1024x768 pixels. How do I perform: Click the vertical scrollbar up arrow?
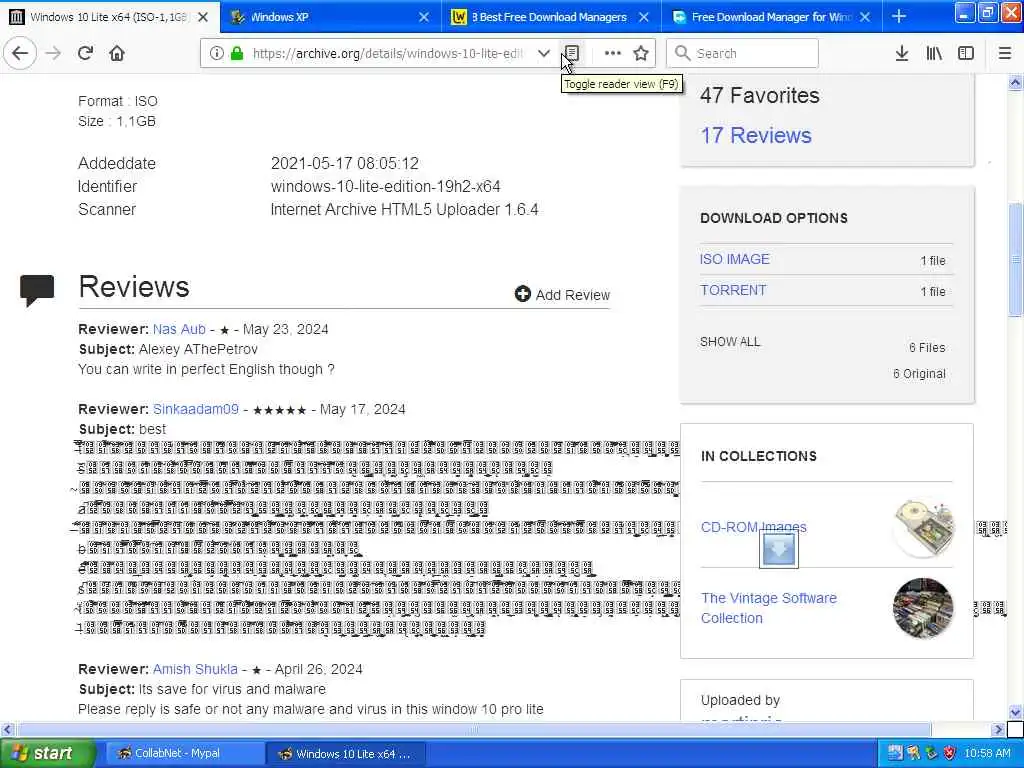(x=1015, y=82)
